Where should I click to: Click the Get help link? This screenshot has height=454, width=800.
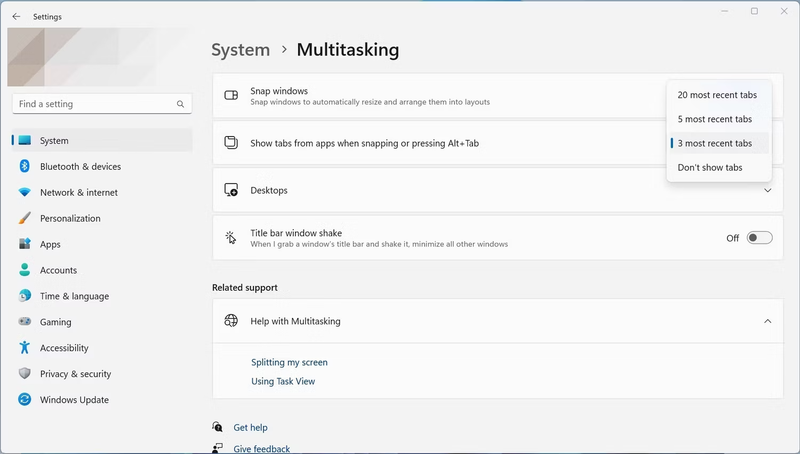(250, 427)
